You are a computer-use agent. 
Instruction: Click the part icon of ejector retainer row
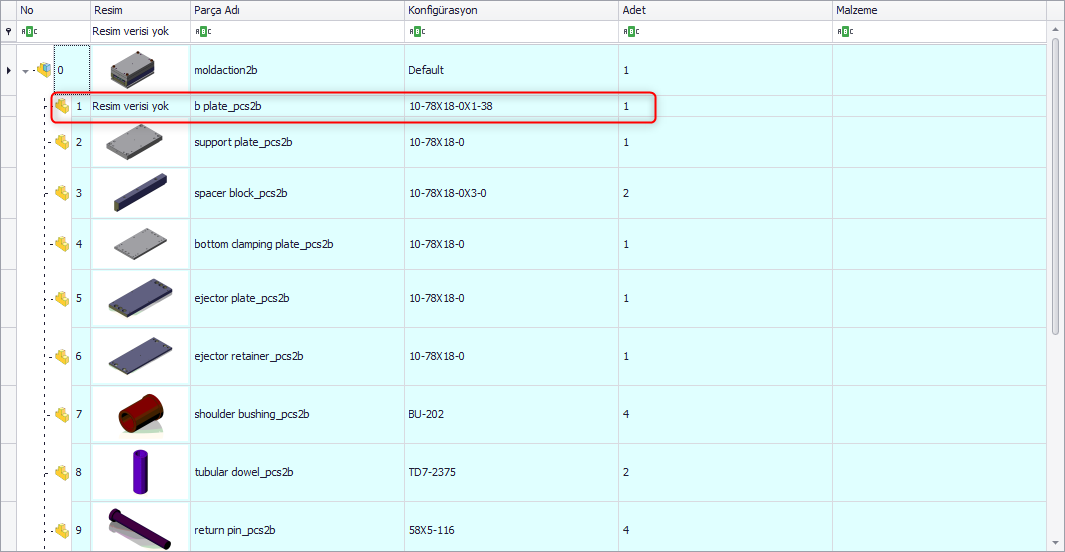coord(62,356)
